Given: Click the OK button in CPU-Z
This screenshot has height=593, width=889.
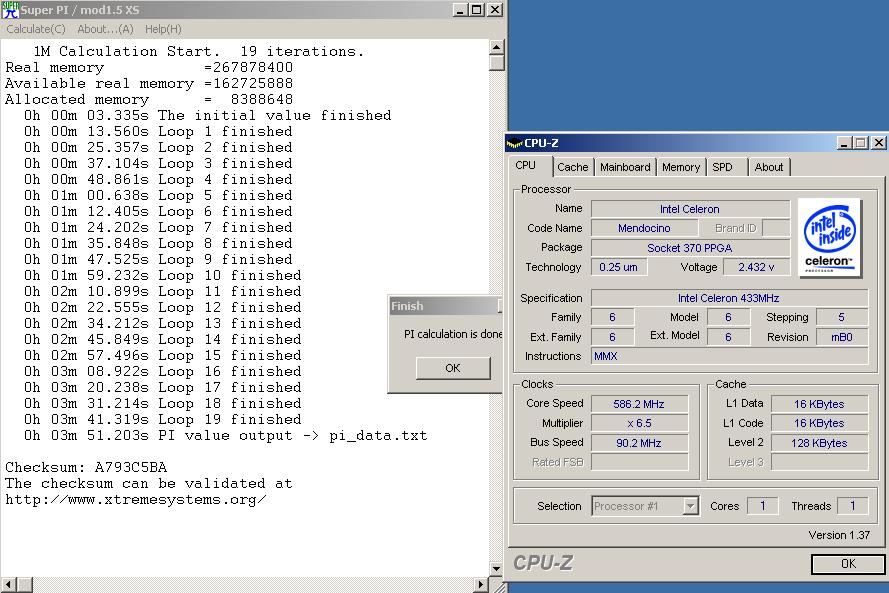Looking at the screenshot, I should click(x=848, y=564).
